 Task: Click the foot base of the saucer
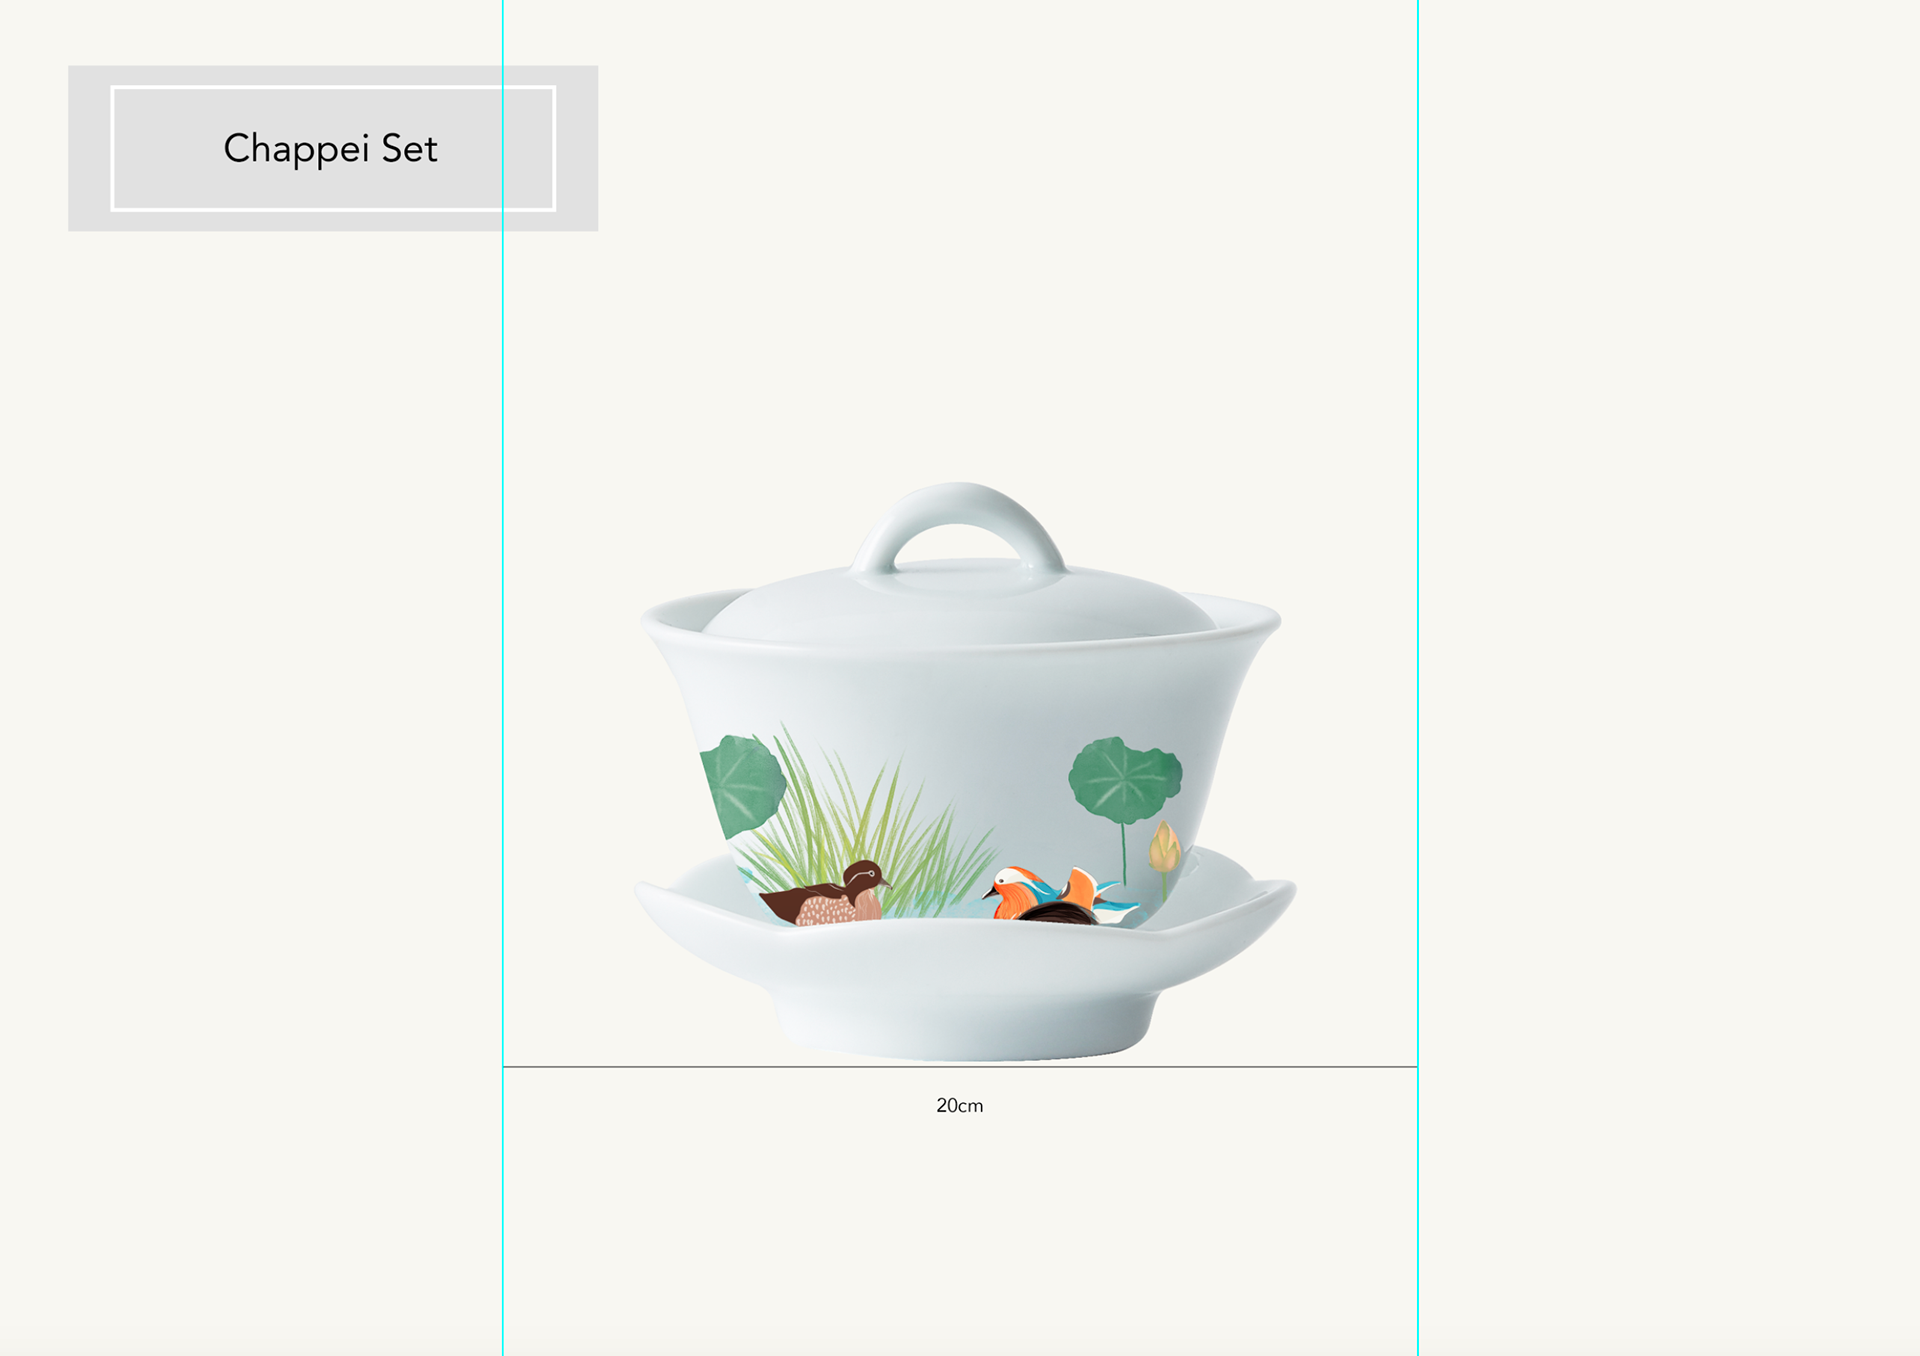(x=960, y=1030)
